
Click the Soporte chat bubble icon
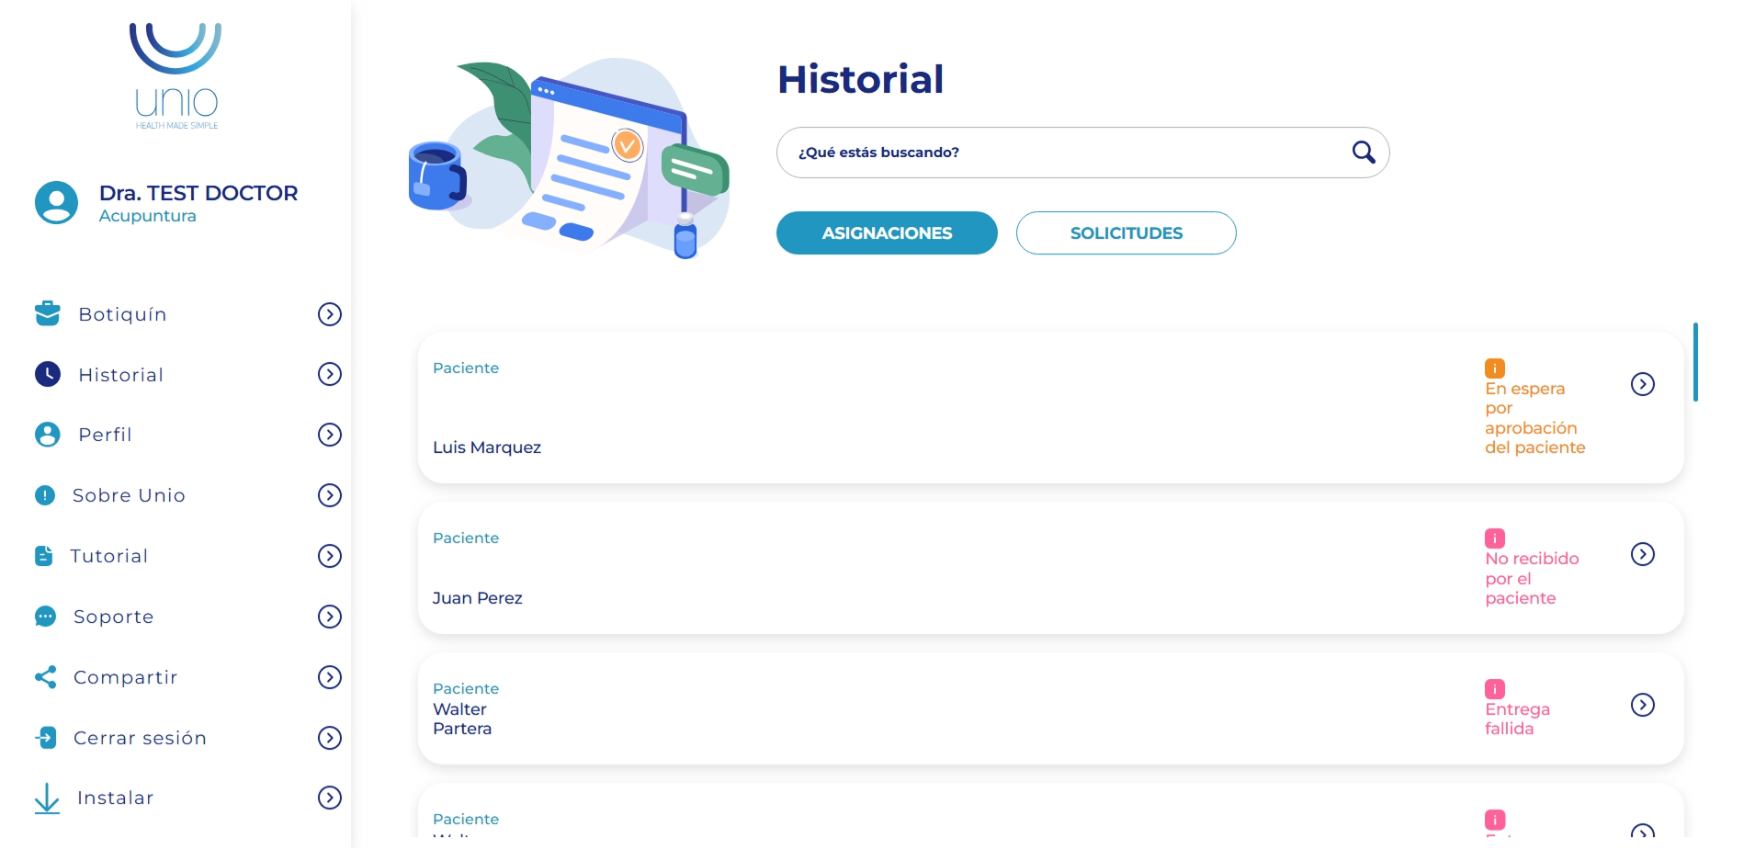pyautogui.click(x=45, y=617)
